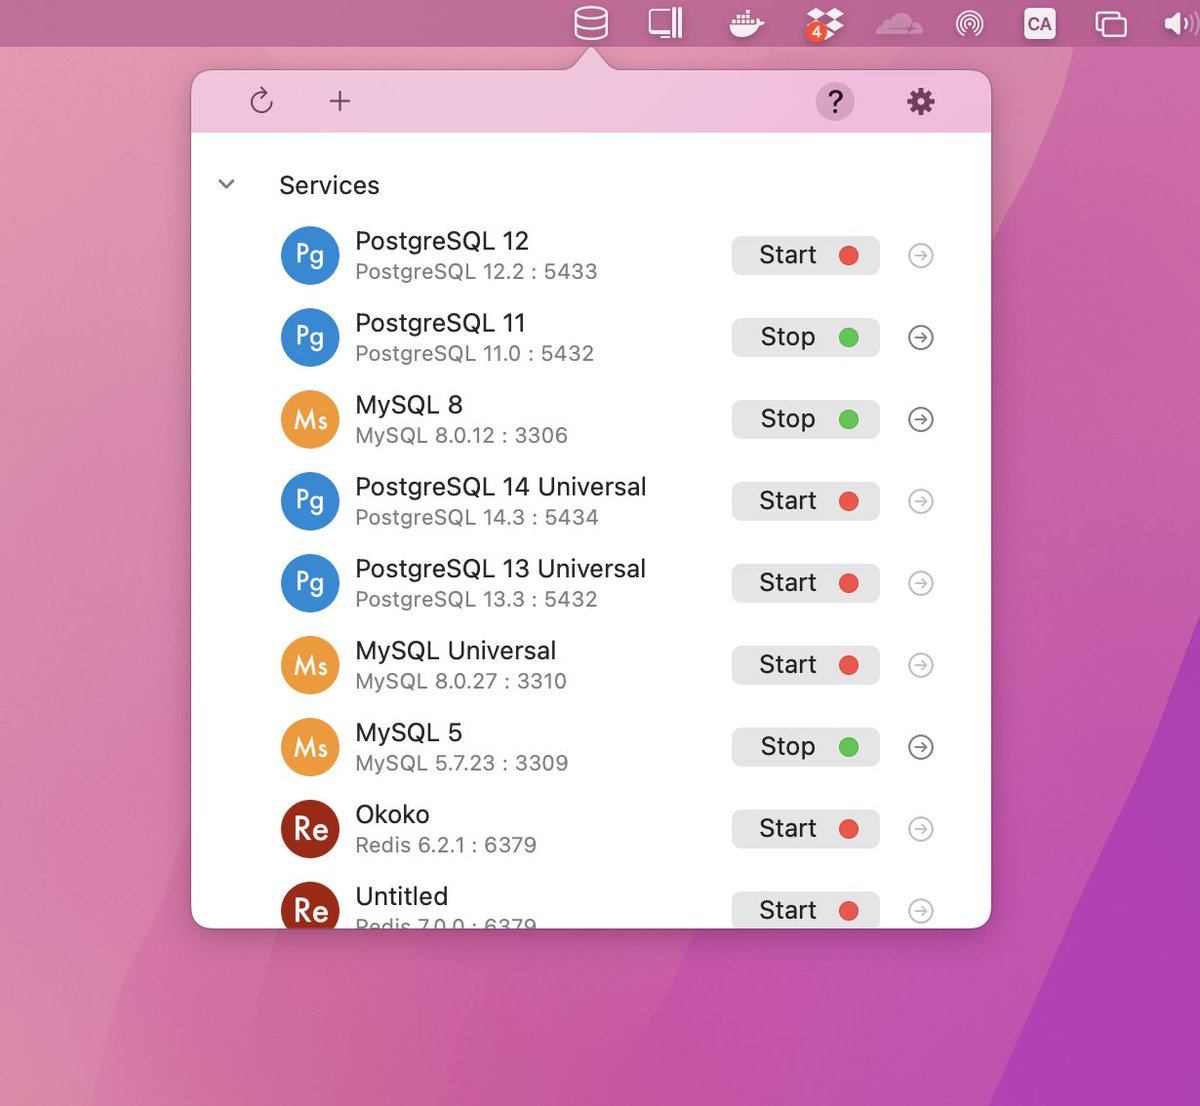This screenshot has width=1200, height=1106.
Task: Add a new service with plus icon
Action: [340, 101]
